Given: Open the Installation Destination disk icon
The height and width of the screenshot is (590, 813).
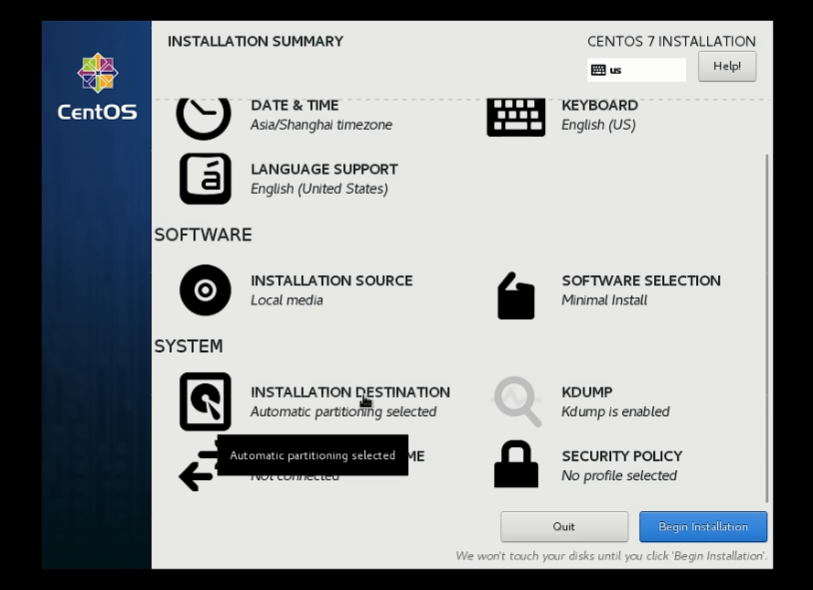Looking at the screenshot, I should point(205,401).
